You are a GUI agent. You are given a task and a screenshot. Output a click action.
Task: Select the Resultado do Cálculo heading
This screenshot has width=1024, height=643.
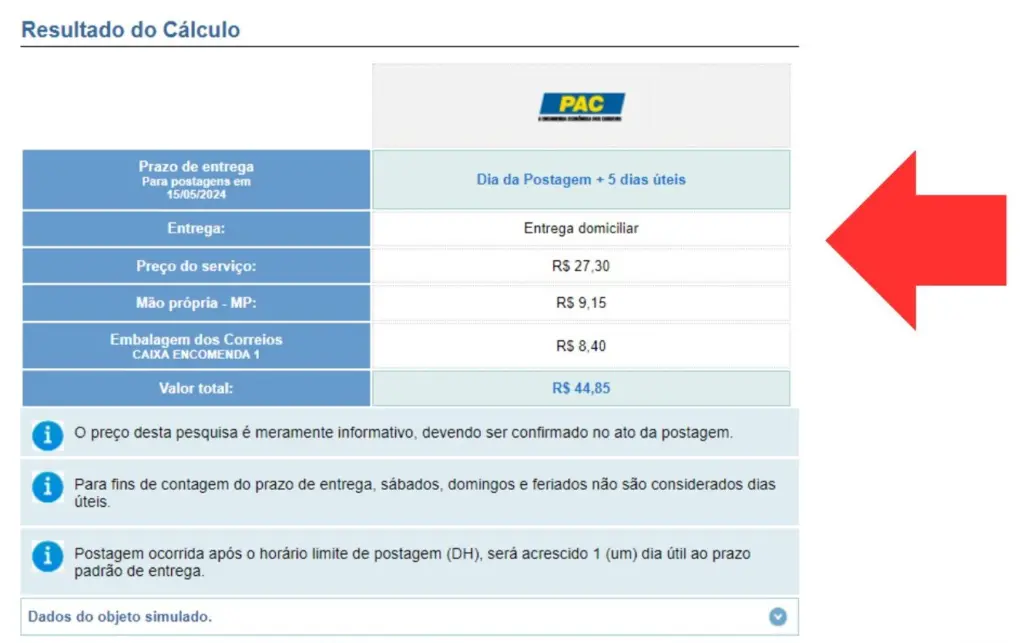pos(131,29)
